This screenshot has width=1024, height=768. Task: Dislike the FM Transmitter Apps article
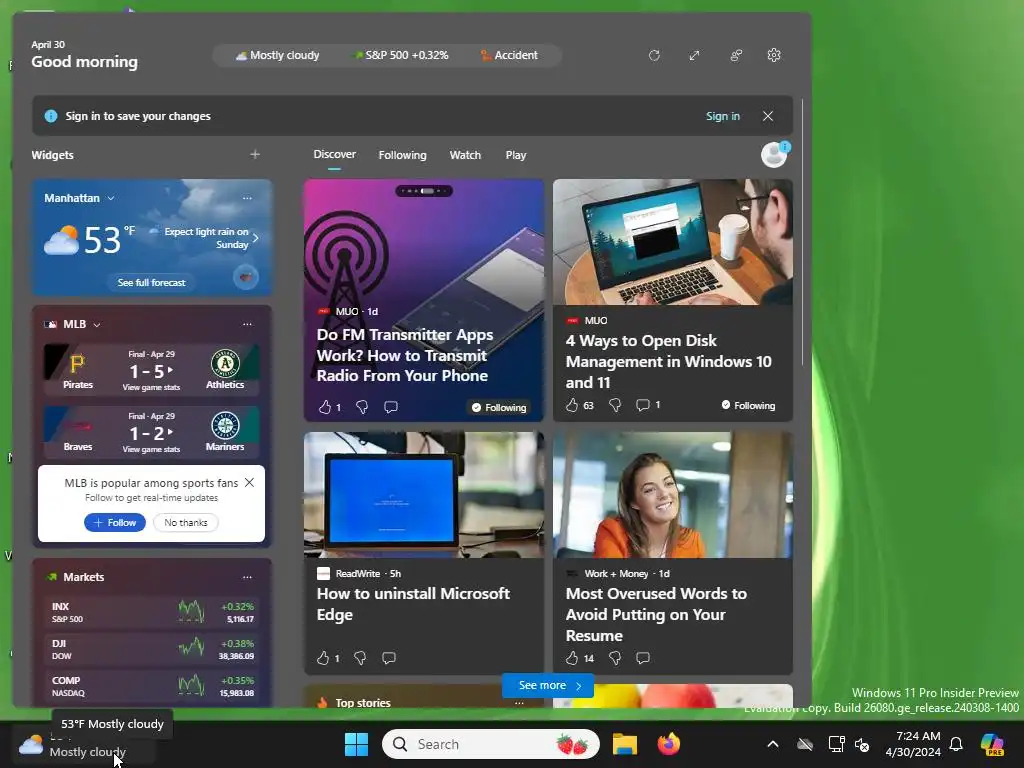[362, 408]
